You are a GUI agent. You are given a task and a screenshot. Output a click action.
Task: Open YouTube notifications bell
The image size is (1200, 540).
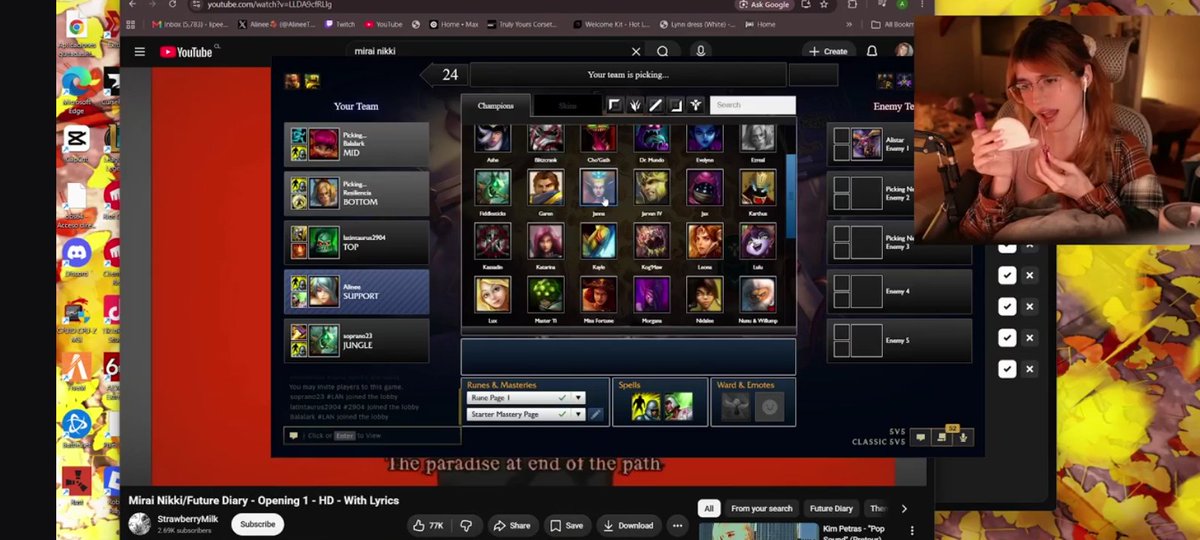(x=872, y=51)
